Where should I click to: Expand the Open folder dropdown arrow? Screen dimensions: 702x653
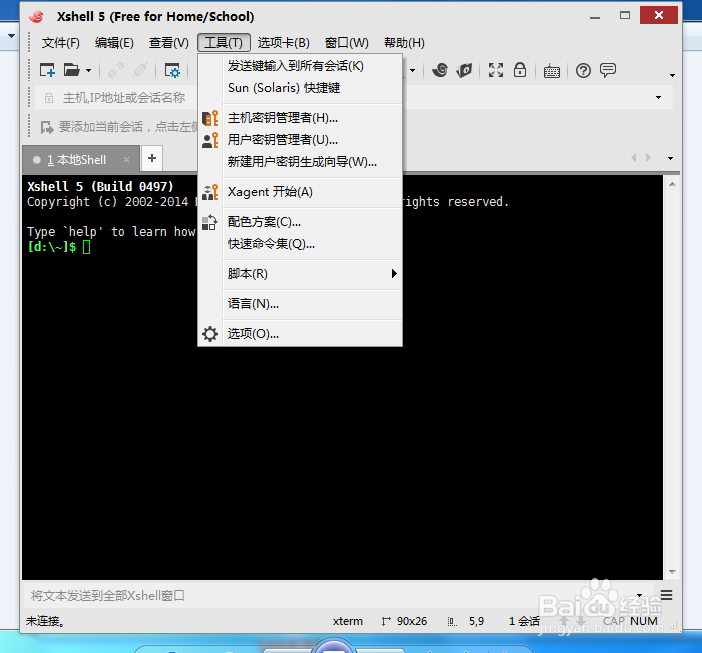88,71
